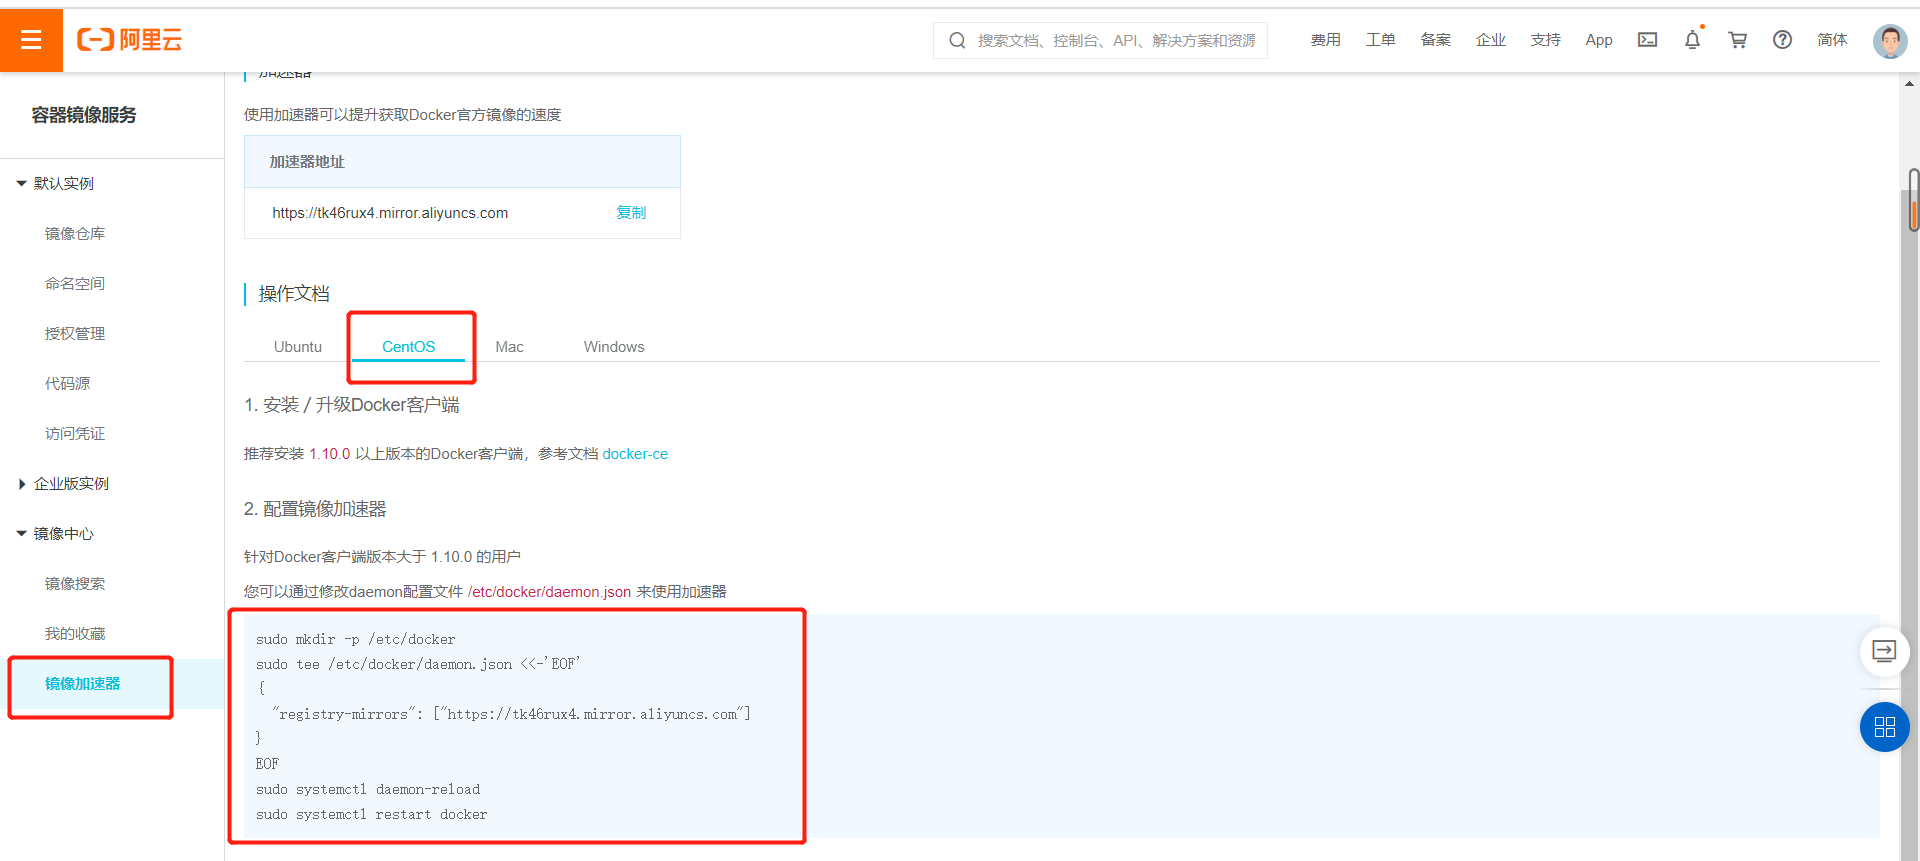Open 镜像仓库 in the sidebar
The width and height of the screenshot is (1920, 861).
tap(75, 233)
